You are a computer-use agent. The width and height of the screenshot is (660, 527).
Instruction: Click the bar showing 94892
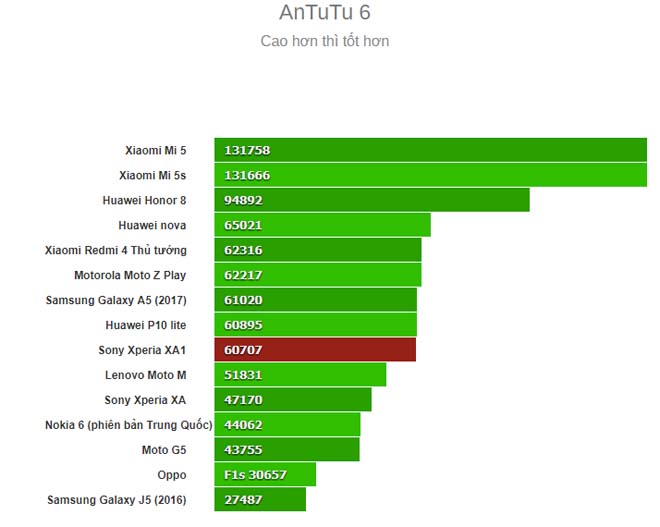coord(372,200)
